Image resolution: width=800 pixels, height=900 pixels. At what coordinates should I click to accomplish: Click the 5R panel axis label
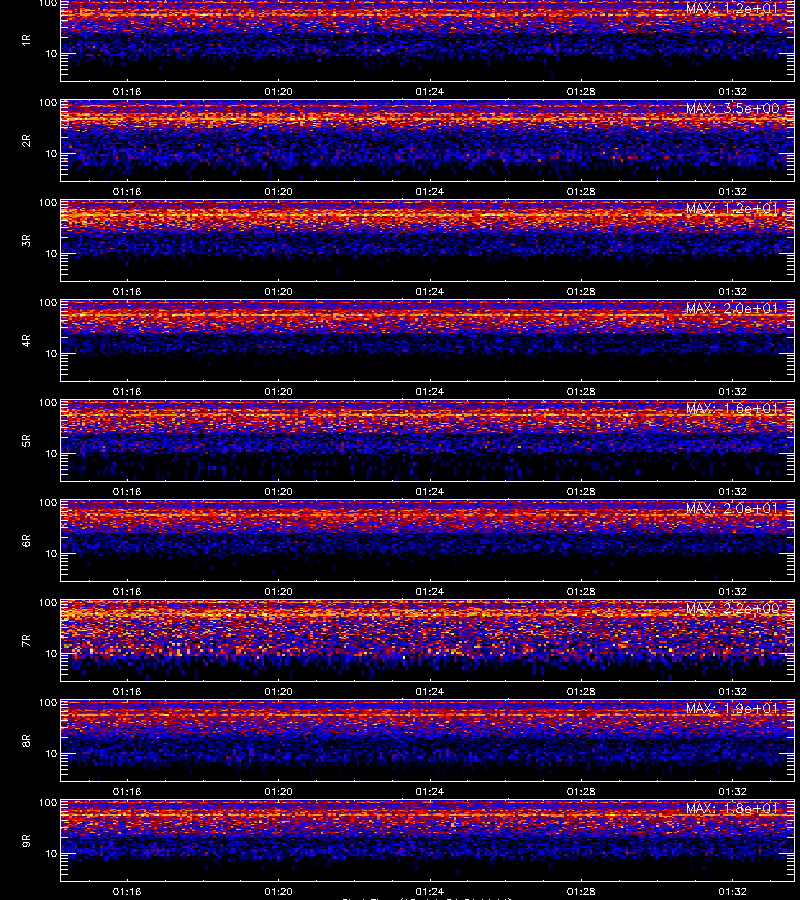tap(26, 440)
